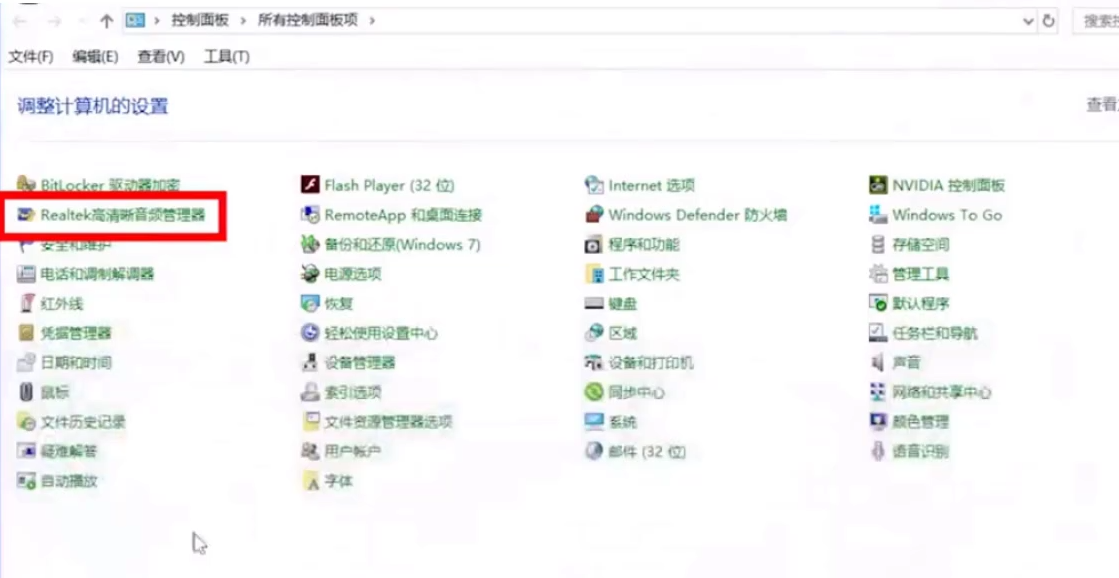Click the search box at top right
The width and height of the screenshot is (1119, 578).
1095,21
